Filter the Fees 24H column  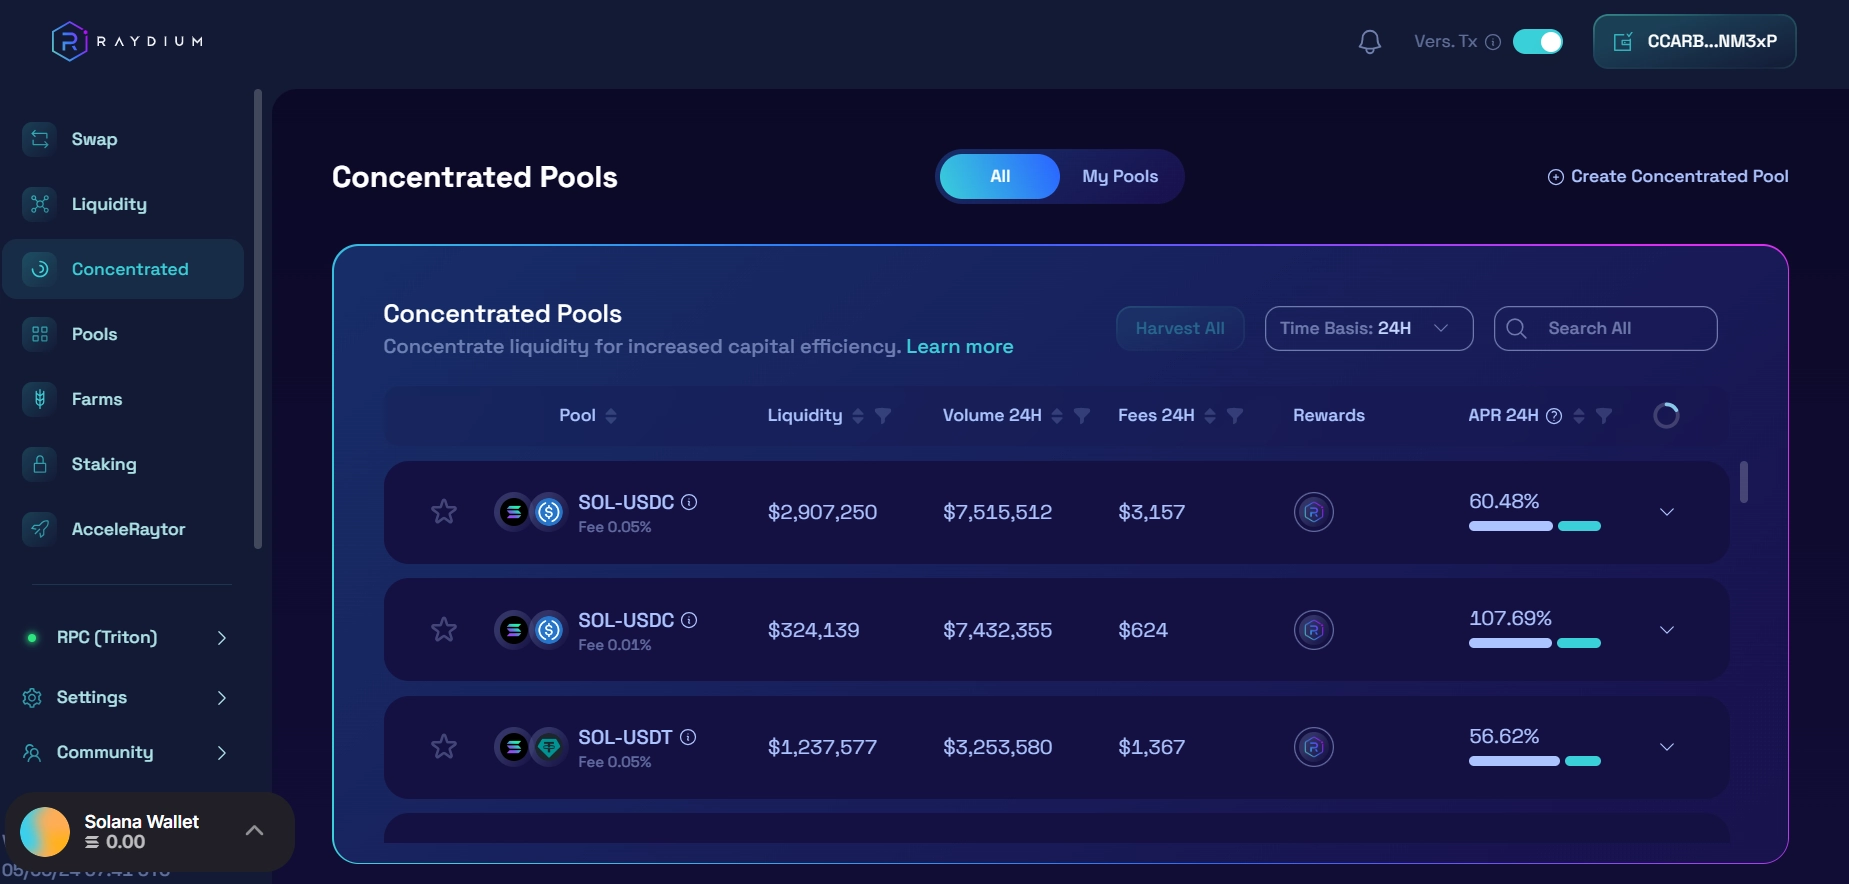[x=1235, y=416]
